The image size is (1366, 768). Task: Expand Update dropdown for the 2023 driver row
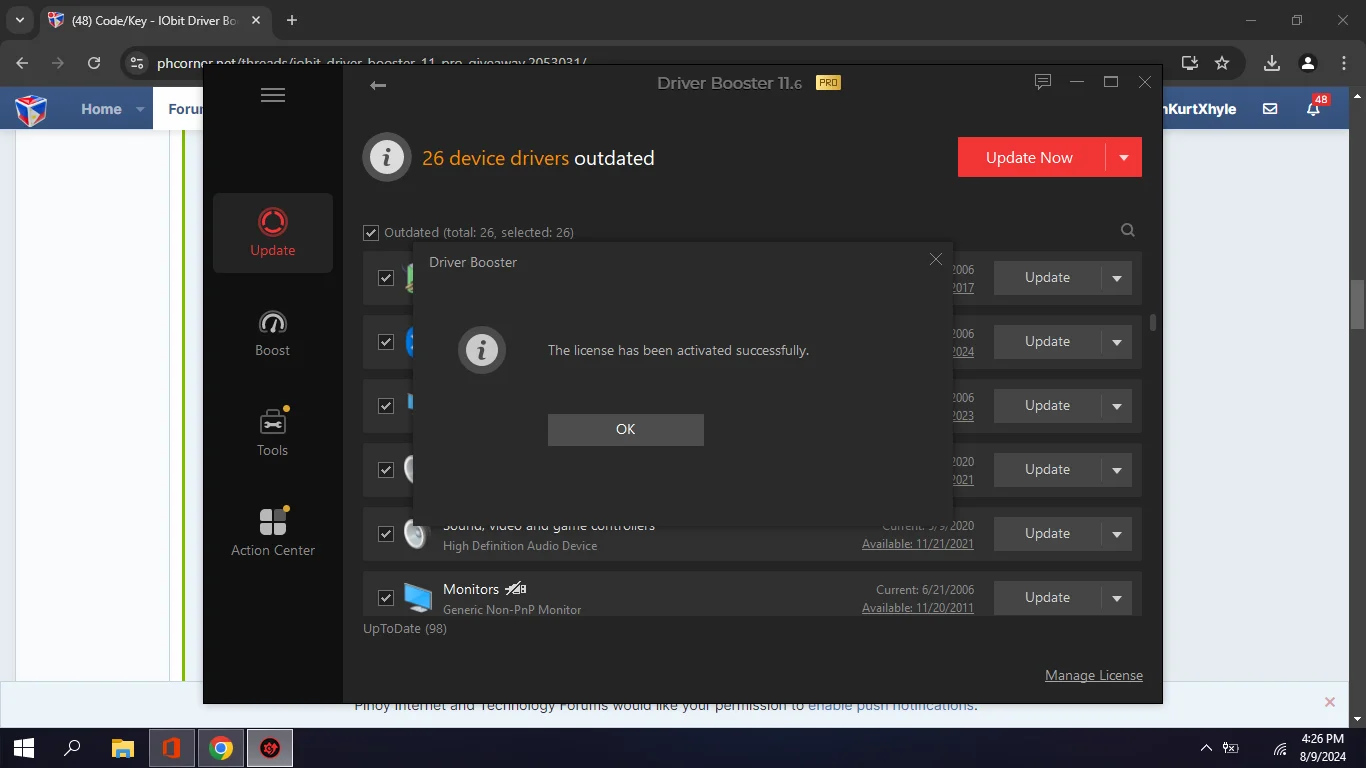pos(1117,406)
